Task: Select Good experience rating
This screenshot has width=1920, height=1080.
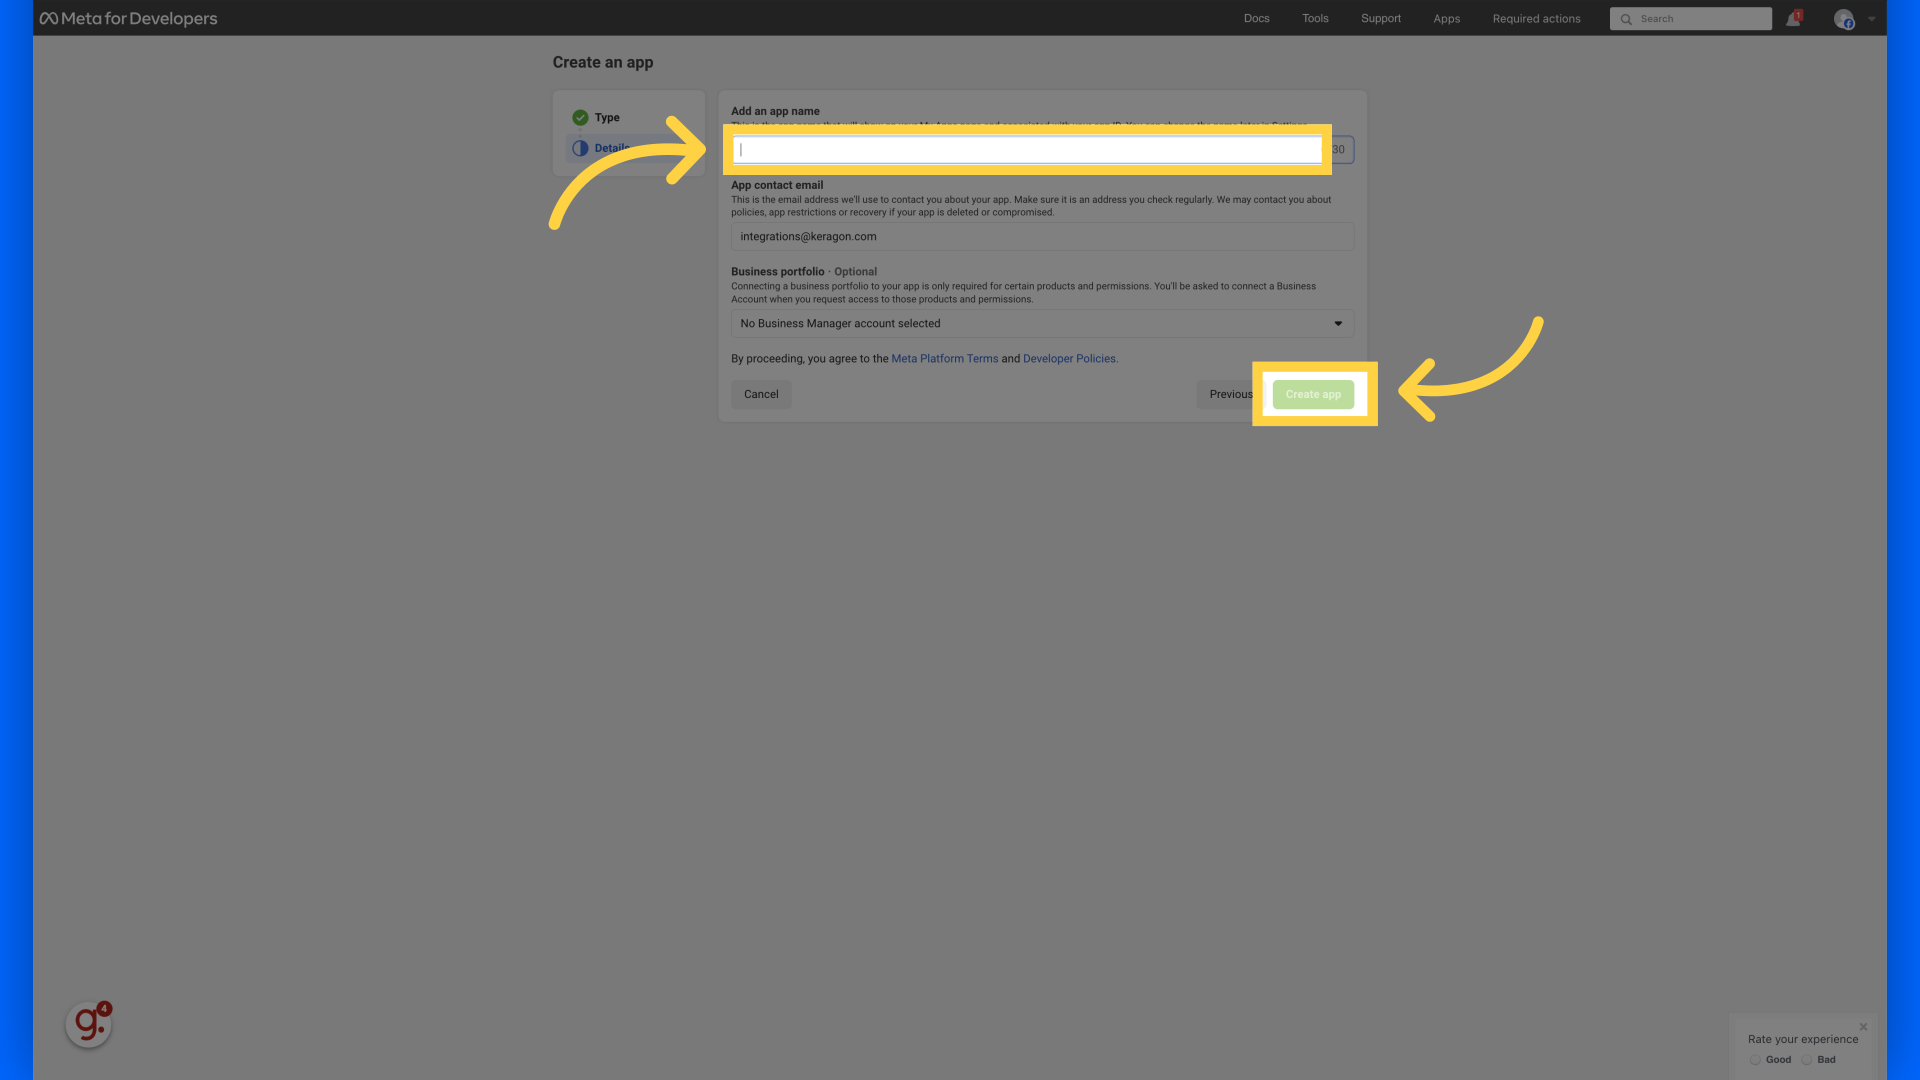Action: coord(1756,1060)
